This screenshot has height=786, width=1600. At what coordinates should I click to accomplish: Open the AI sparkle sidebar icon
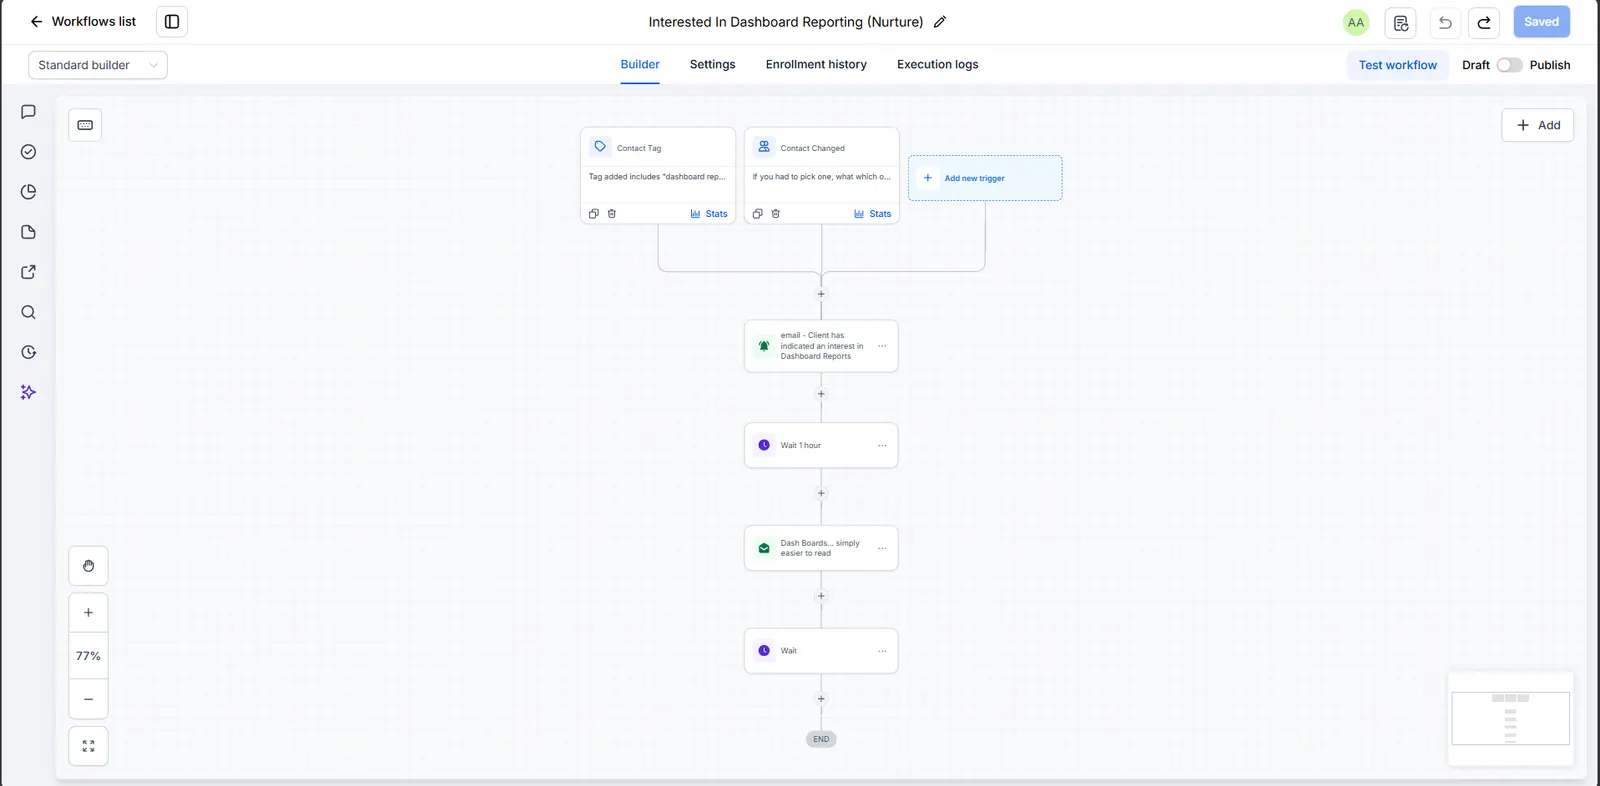coord(28,392)
